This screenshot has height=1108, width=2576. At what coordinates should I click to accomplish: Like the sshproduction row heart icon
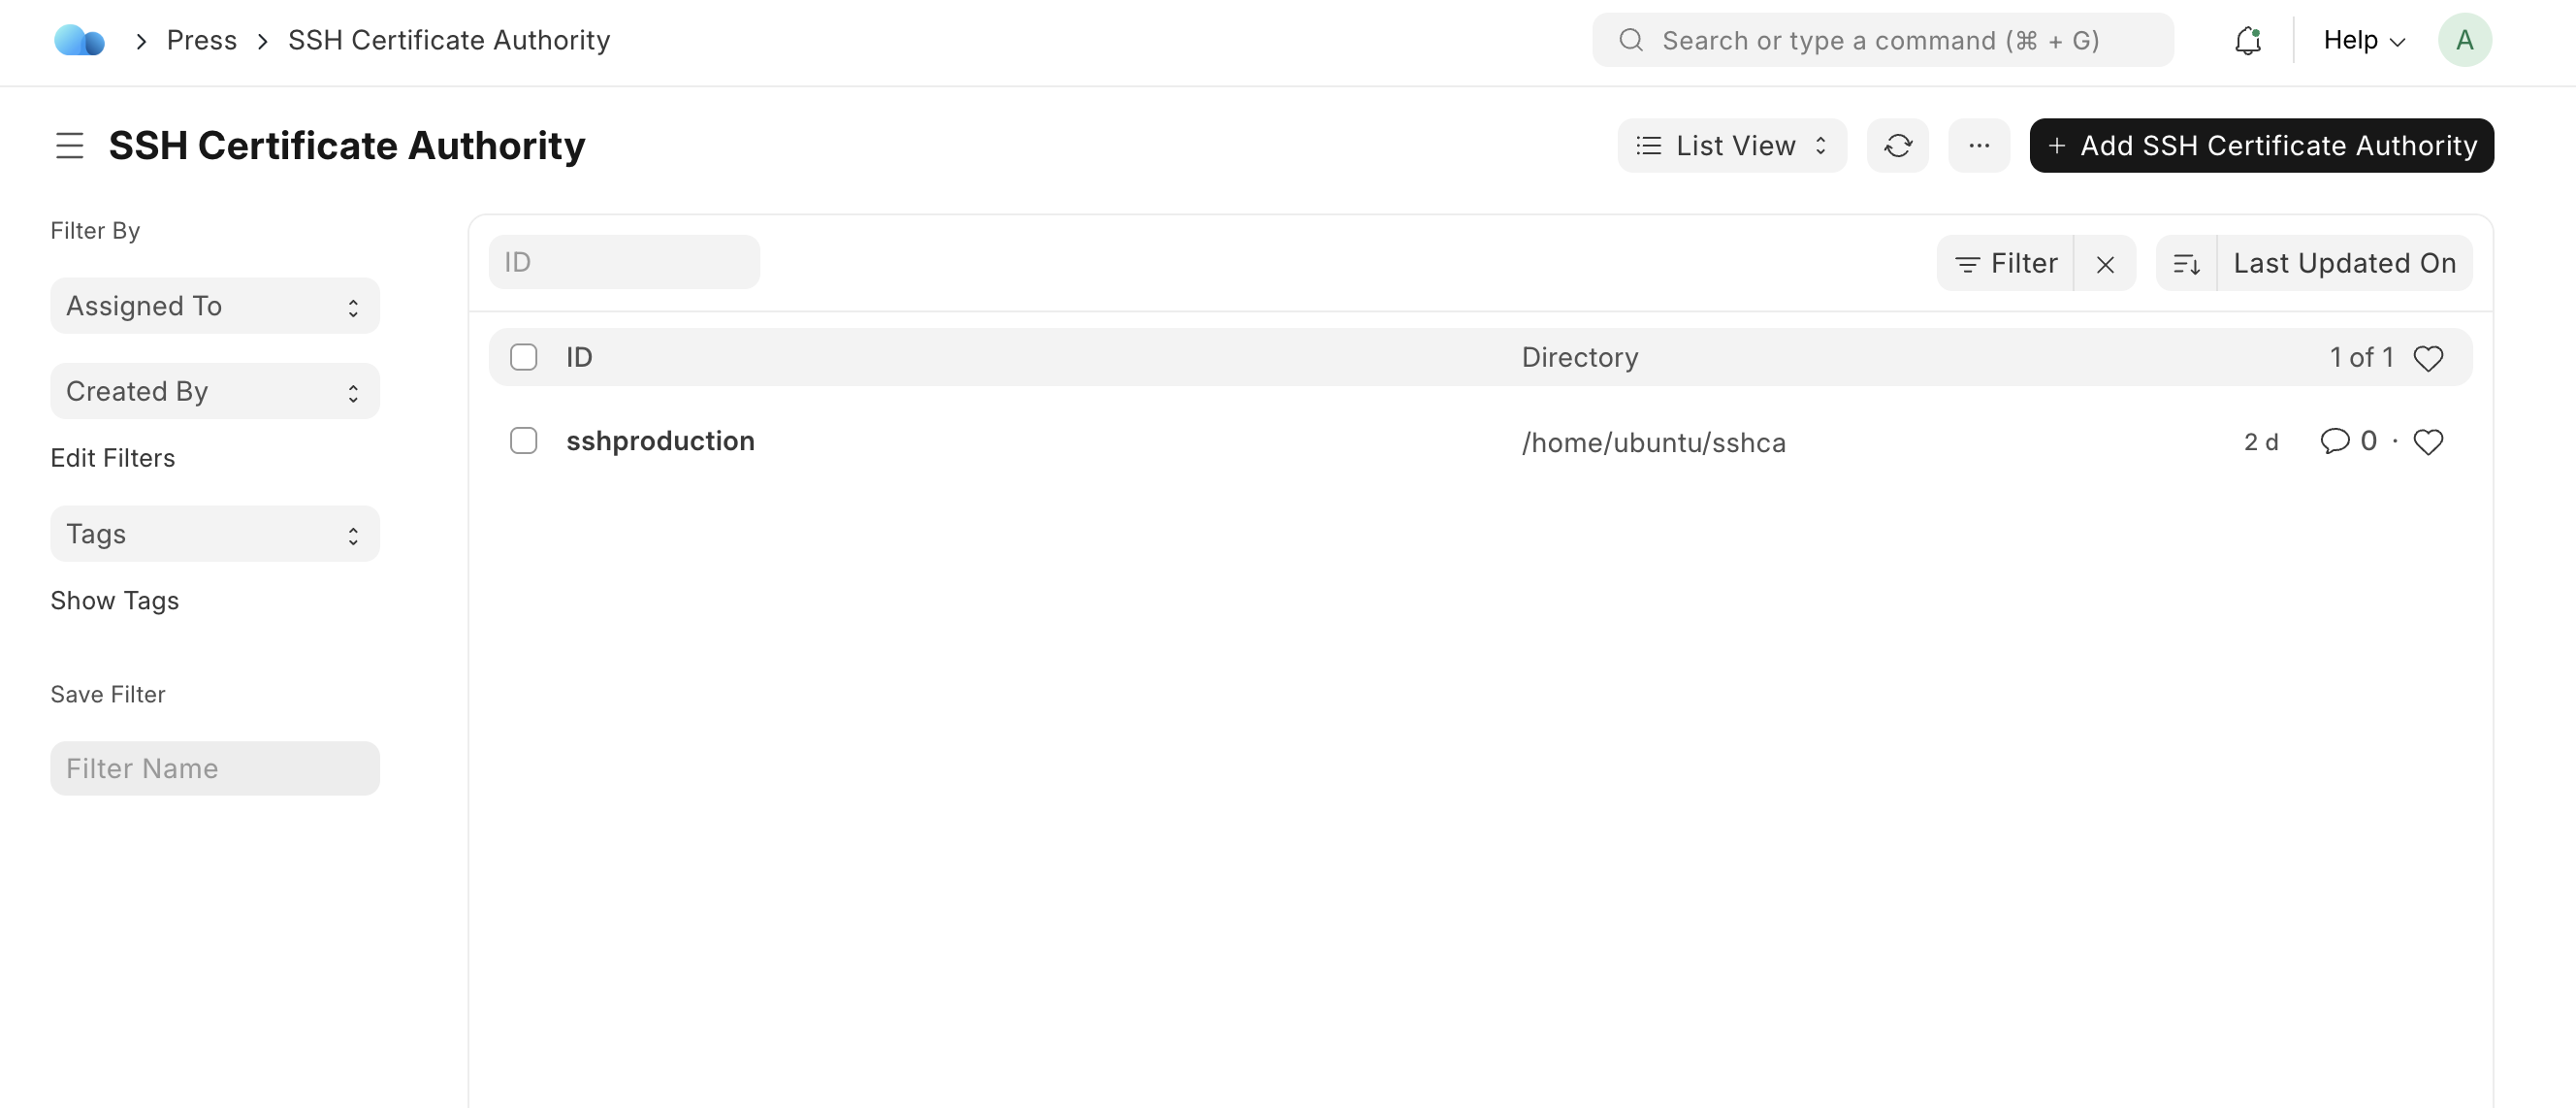click(x=2428, y=442)
